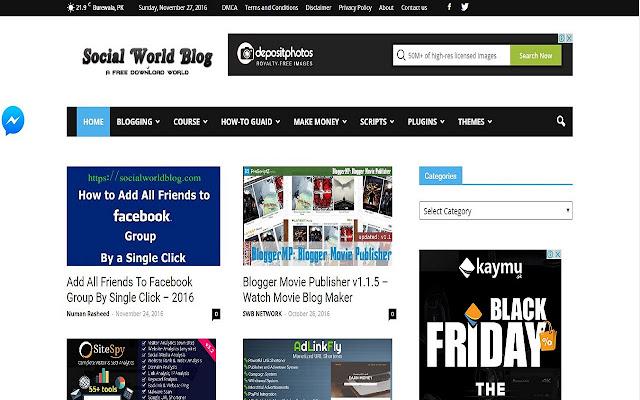The width and height of the screenshot is (640, 400).
Task: Close the kaymu Black Friday ad
Action: (x=558, y=254)
